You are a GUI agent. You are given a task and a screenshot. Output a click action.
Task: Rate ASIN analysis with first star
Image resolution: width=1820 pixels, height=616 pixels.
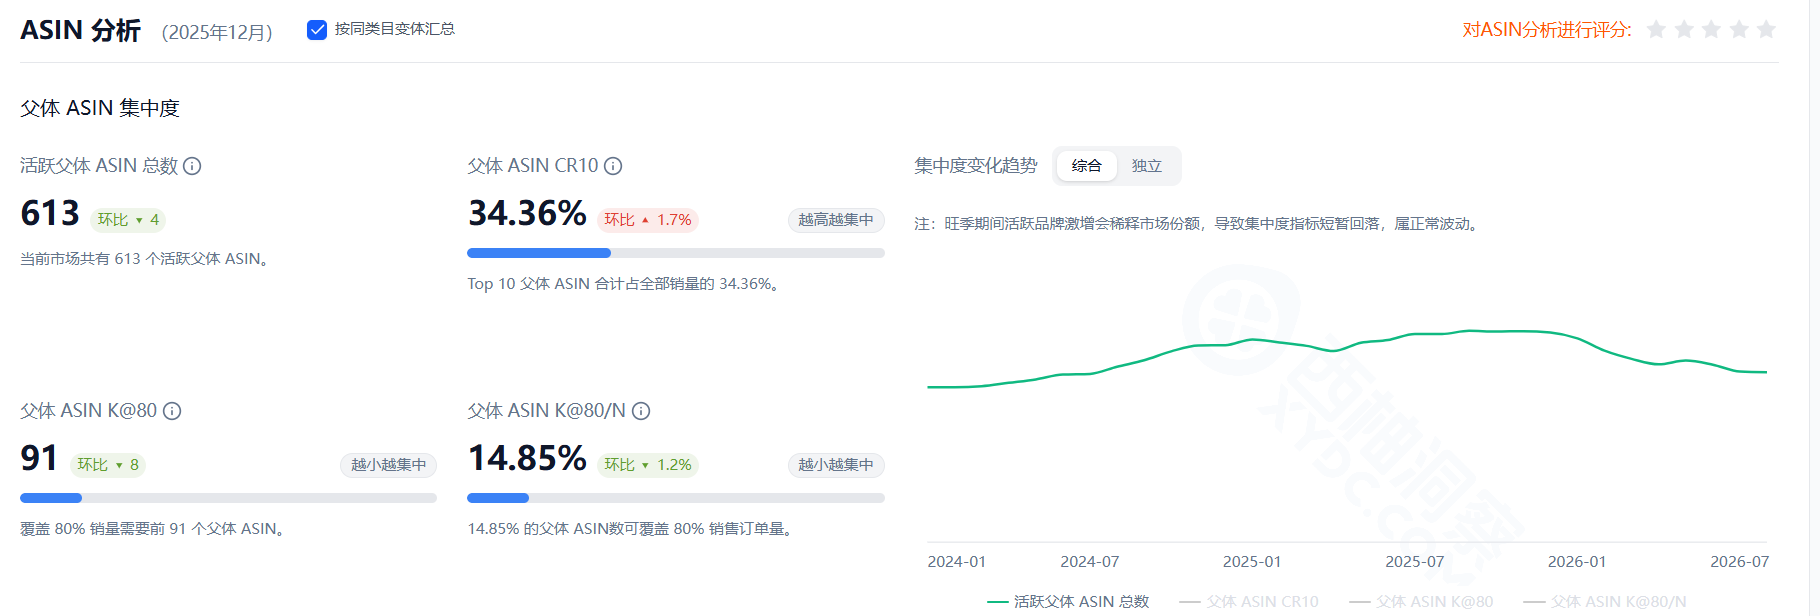click(x=1656, y=29)
